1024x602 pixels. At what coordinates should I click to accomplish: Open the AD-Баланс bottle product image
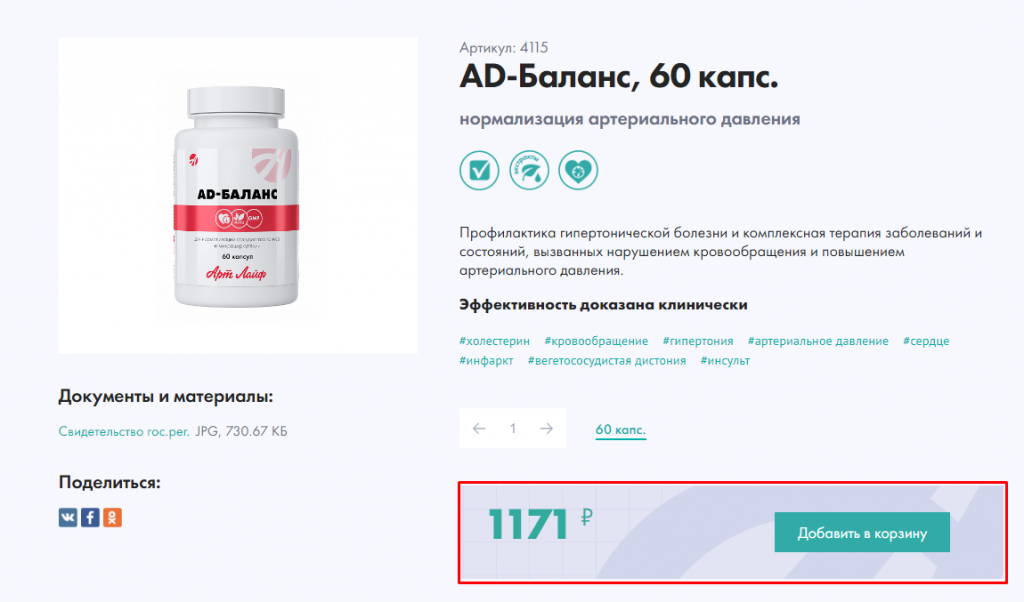coord(238,195)
